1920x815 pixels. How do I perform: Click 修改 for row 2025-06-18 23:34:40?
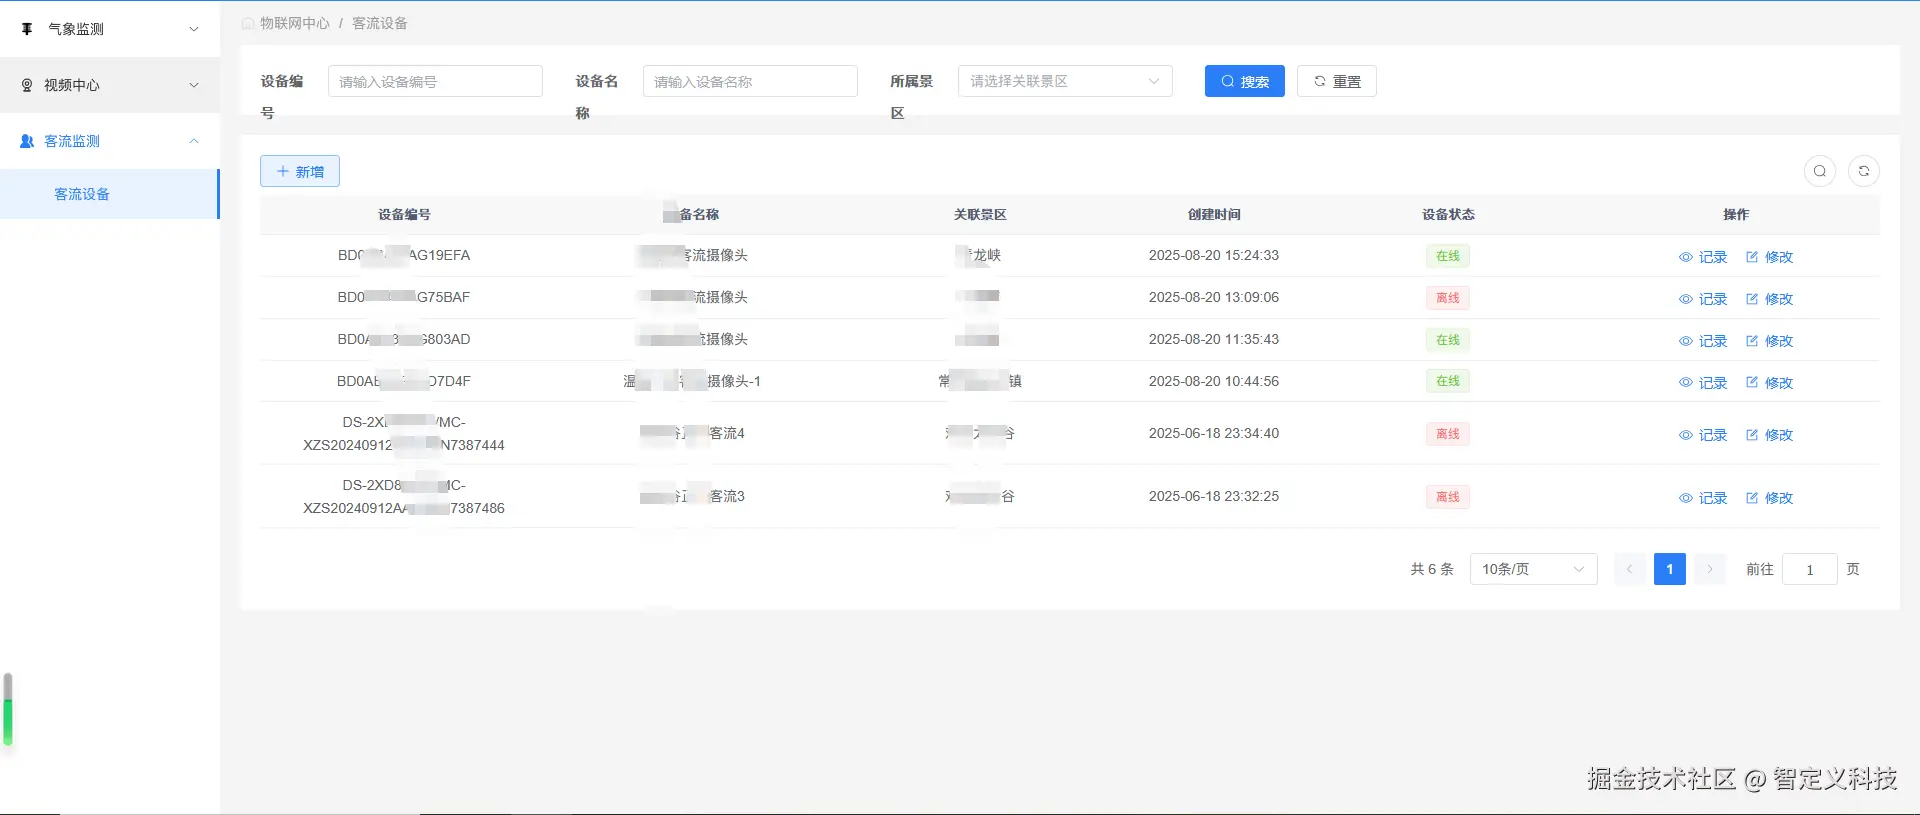(1769, 435)
